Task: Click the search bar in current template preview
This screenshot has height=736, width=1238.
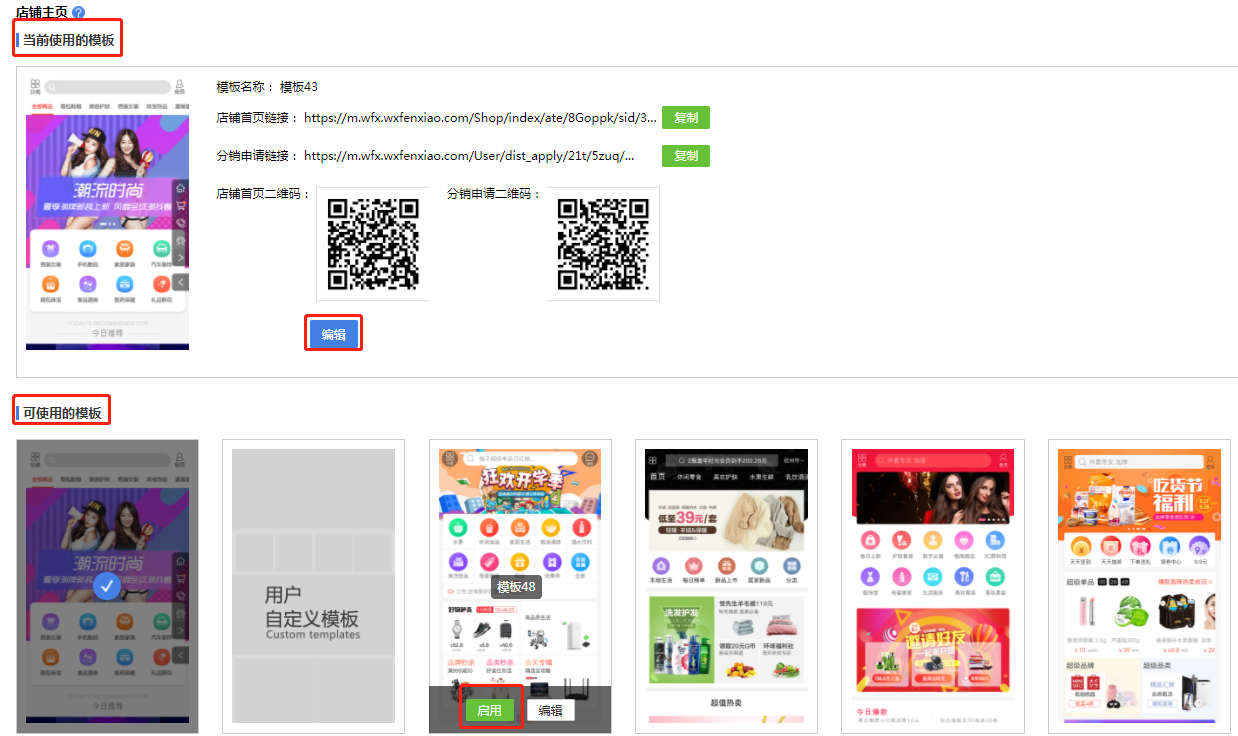Action: pos(107,87)
